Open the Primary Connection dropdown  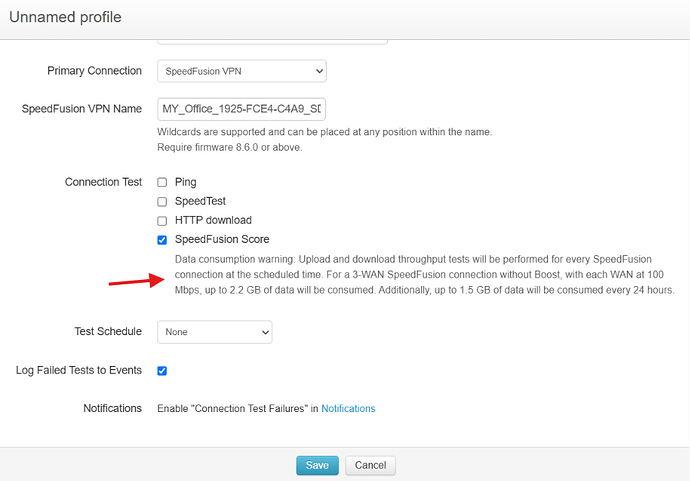pyautogui.click(x=242, y=71)
